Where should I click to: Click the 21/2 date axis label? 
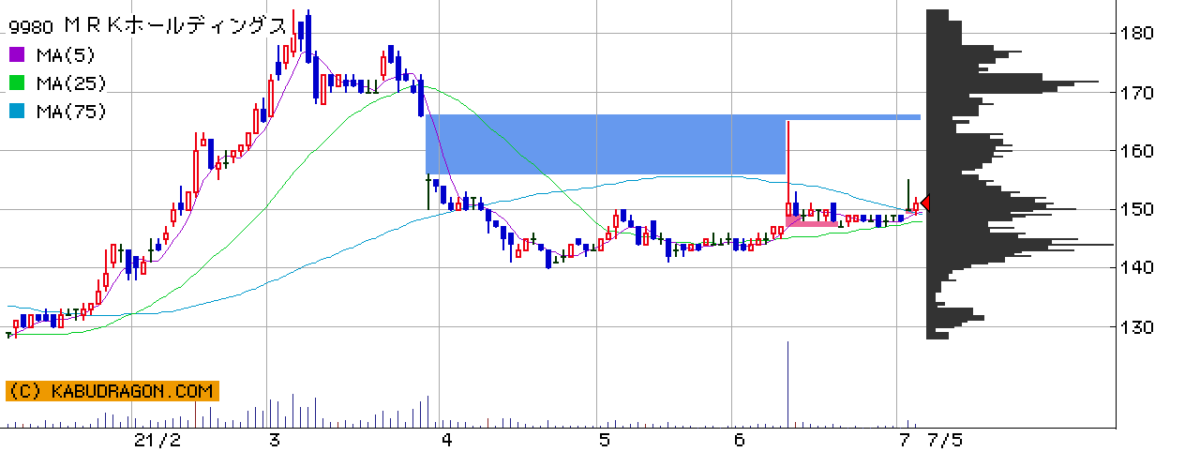[158, 440]
